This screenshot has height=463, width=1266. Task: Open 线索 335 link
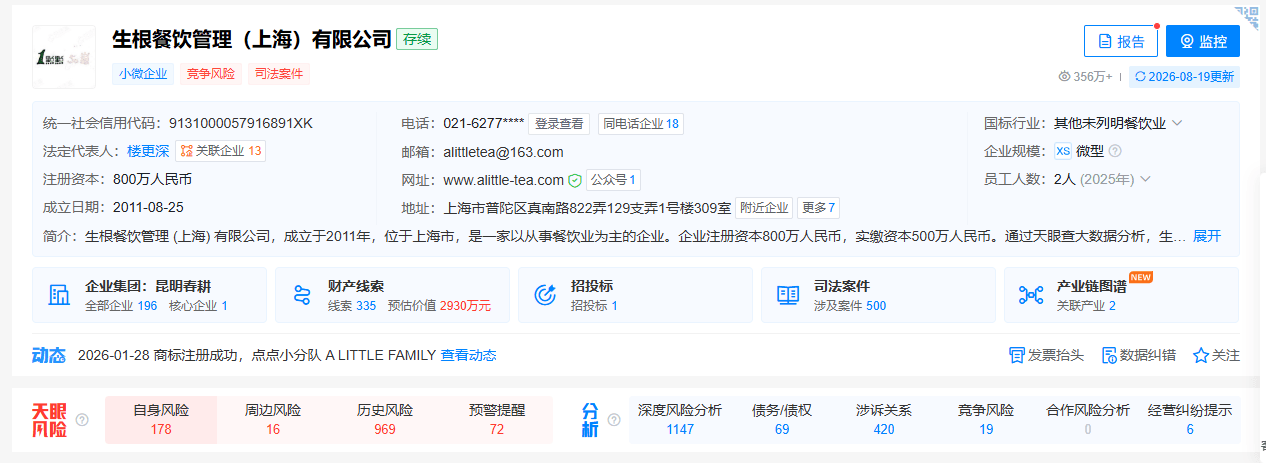coord(352,305)
